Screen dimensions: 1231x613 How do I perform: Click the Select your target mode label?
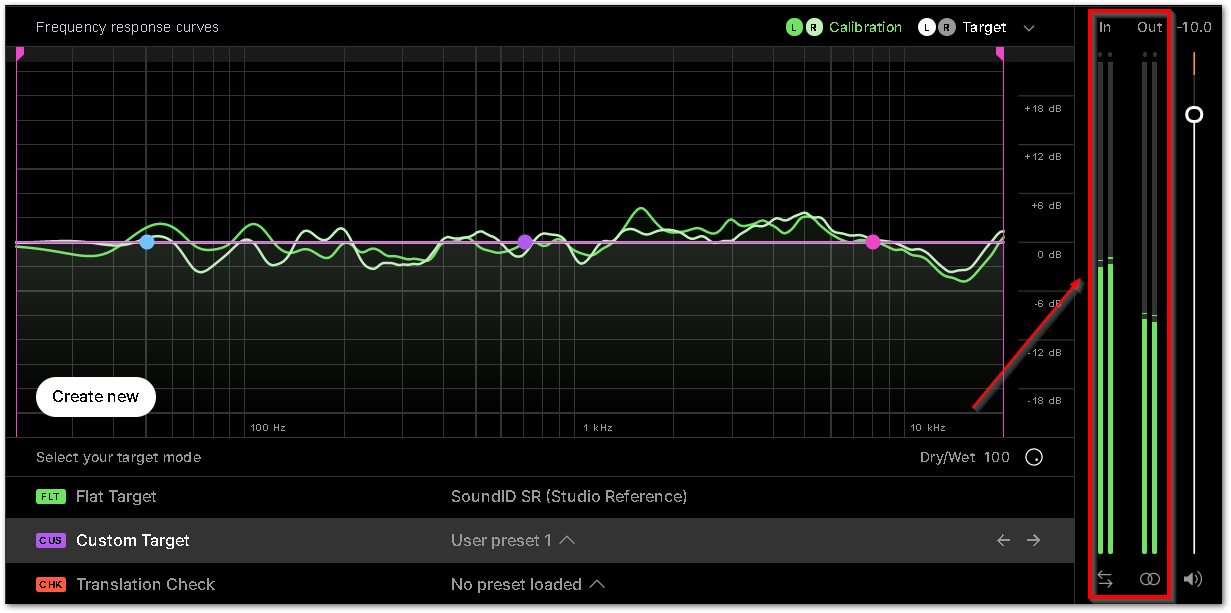point(119,458)
